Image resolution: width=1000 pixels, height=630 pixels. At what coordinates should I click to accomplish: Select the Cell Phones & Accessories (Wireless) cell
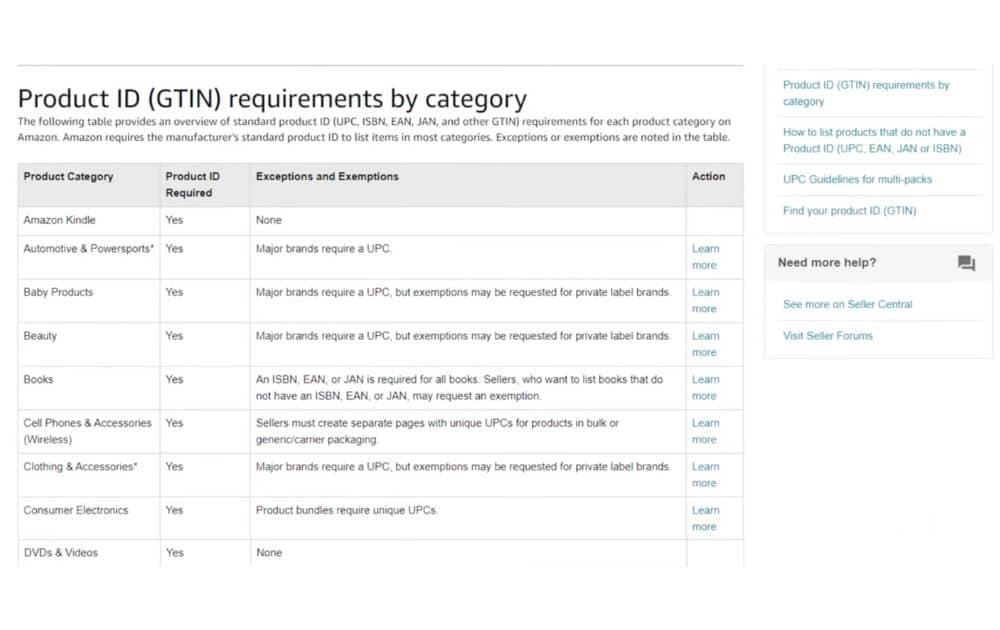click(87, 431)
